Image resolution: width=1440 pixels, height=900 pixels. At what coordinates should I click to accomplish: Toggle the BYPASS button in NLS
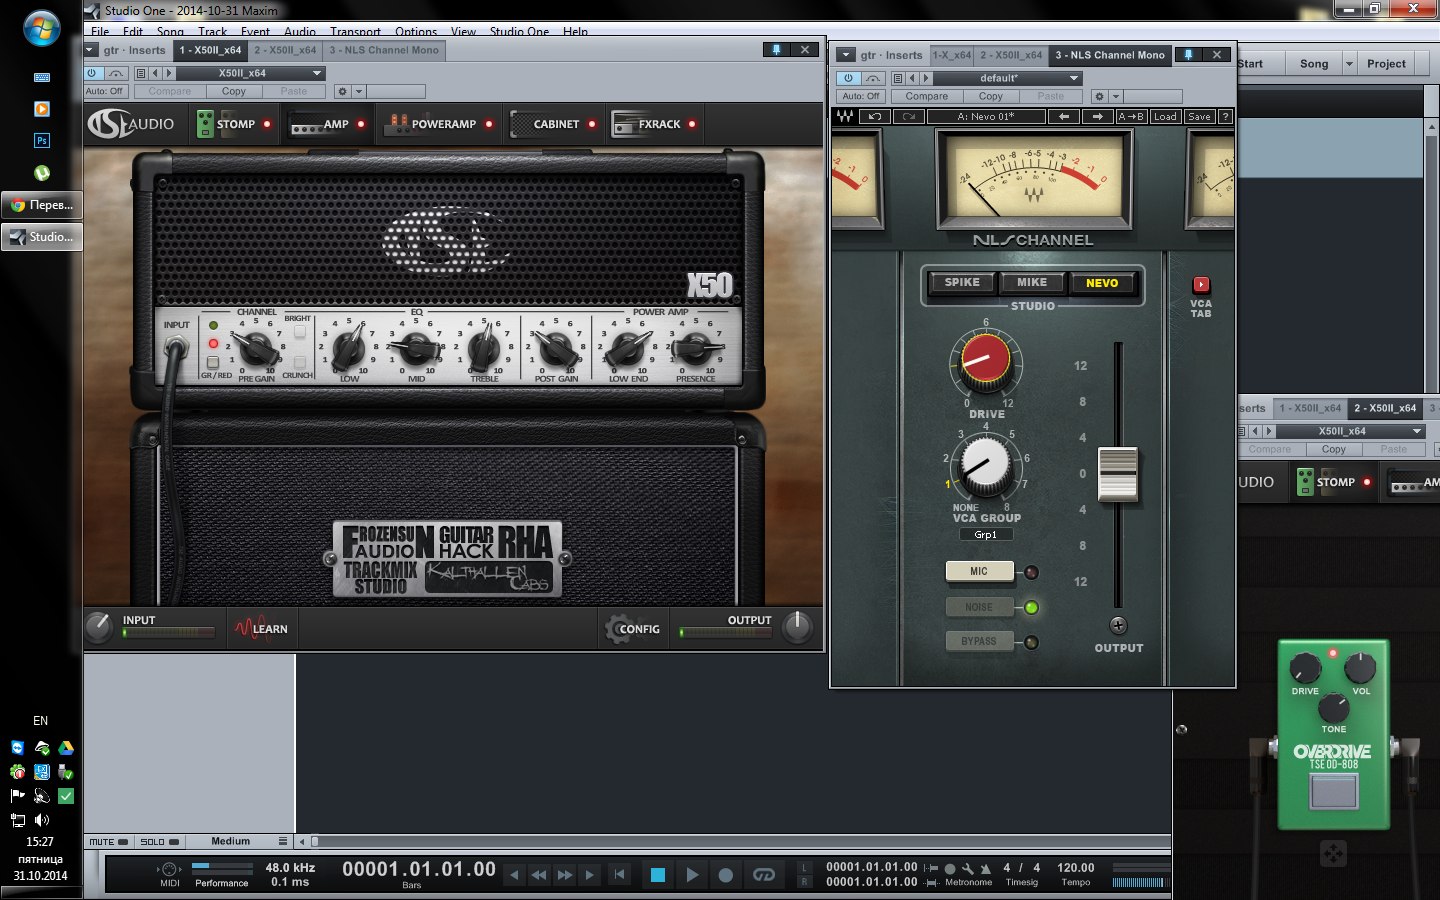pos(979,641)
